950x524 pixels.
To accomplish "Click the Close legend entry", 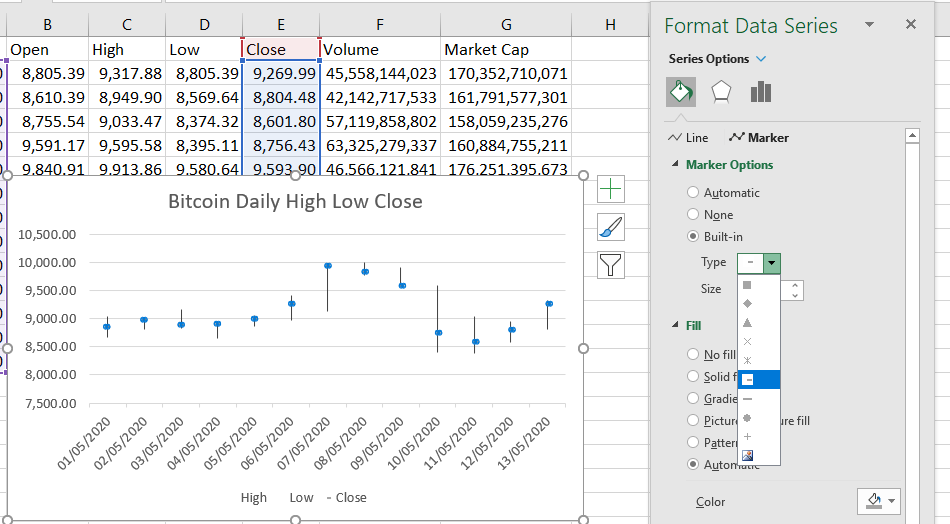I will coord(346,497).
